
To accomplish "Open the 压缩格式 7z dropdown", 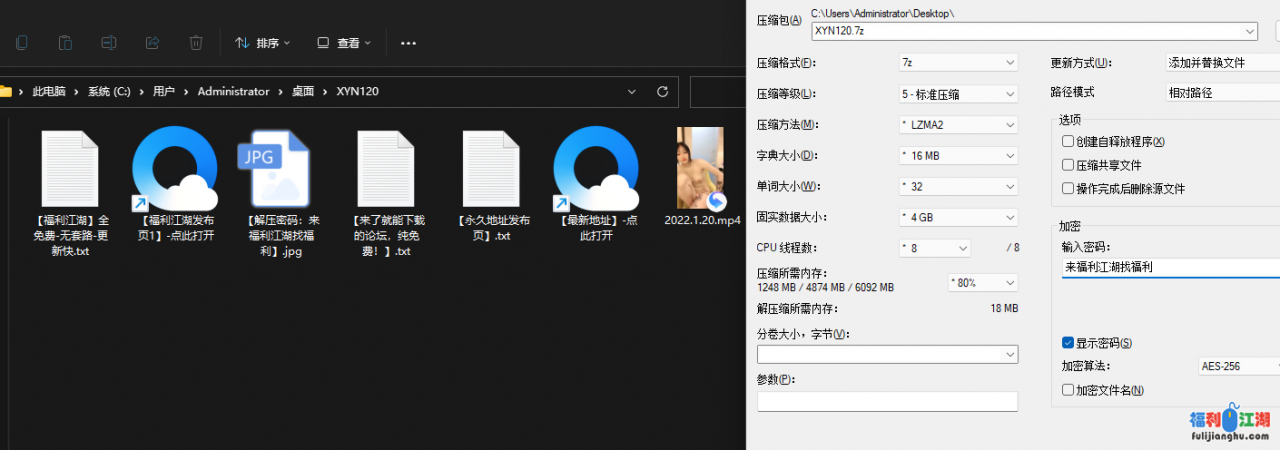I will (957, 62).
